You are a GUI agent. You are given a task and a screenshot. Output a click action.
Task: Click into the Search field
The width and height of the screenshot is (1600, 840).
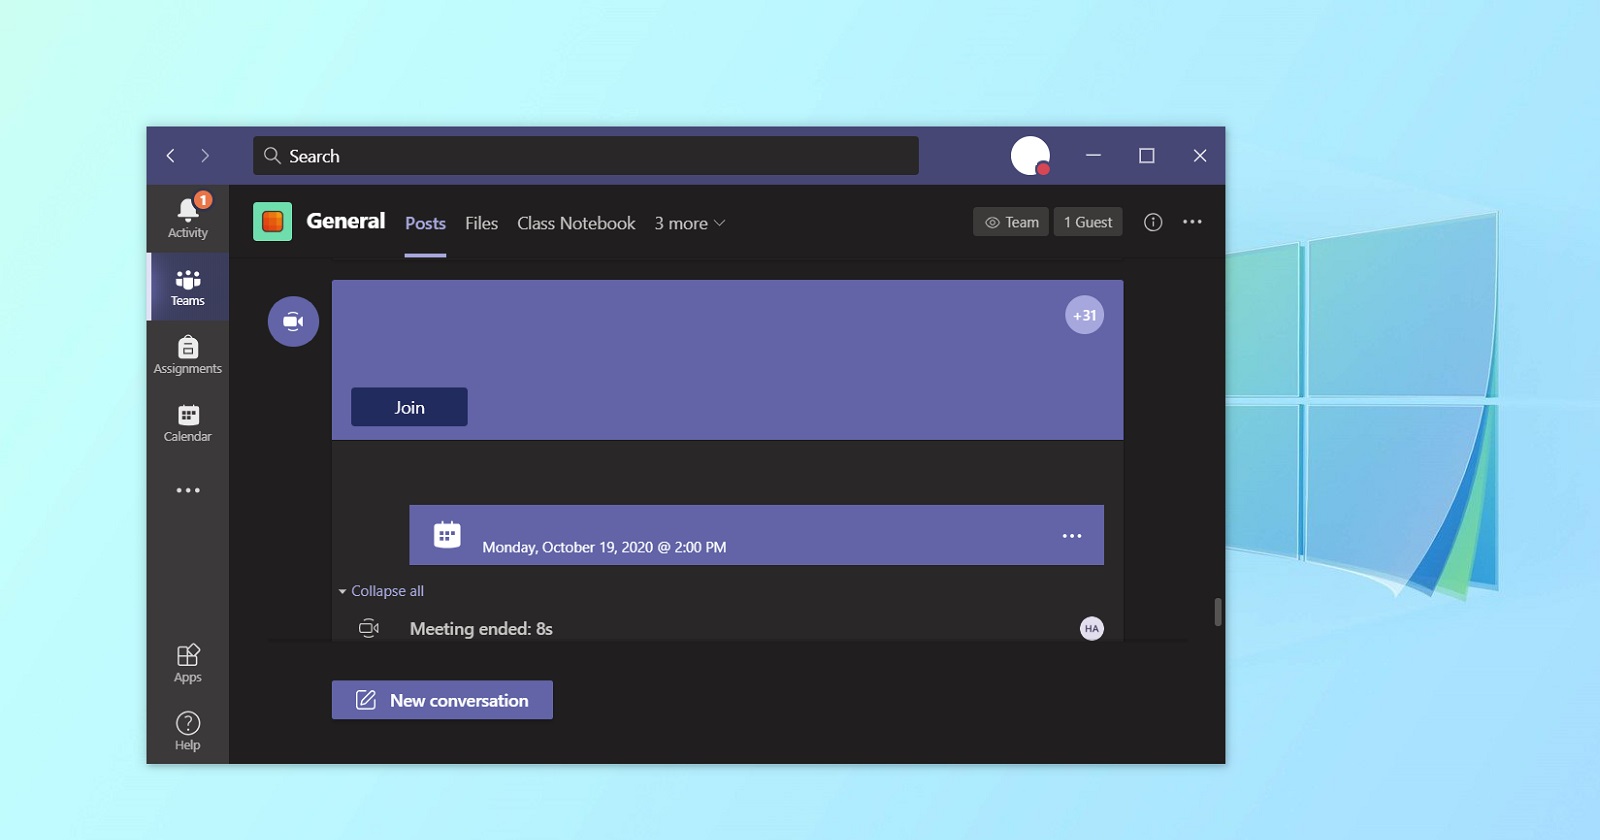point(586,156)
